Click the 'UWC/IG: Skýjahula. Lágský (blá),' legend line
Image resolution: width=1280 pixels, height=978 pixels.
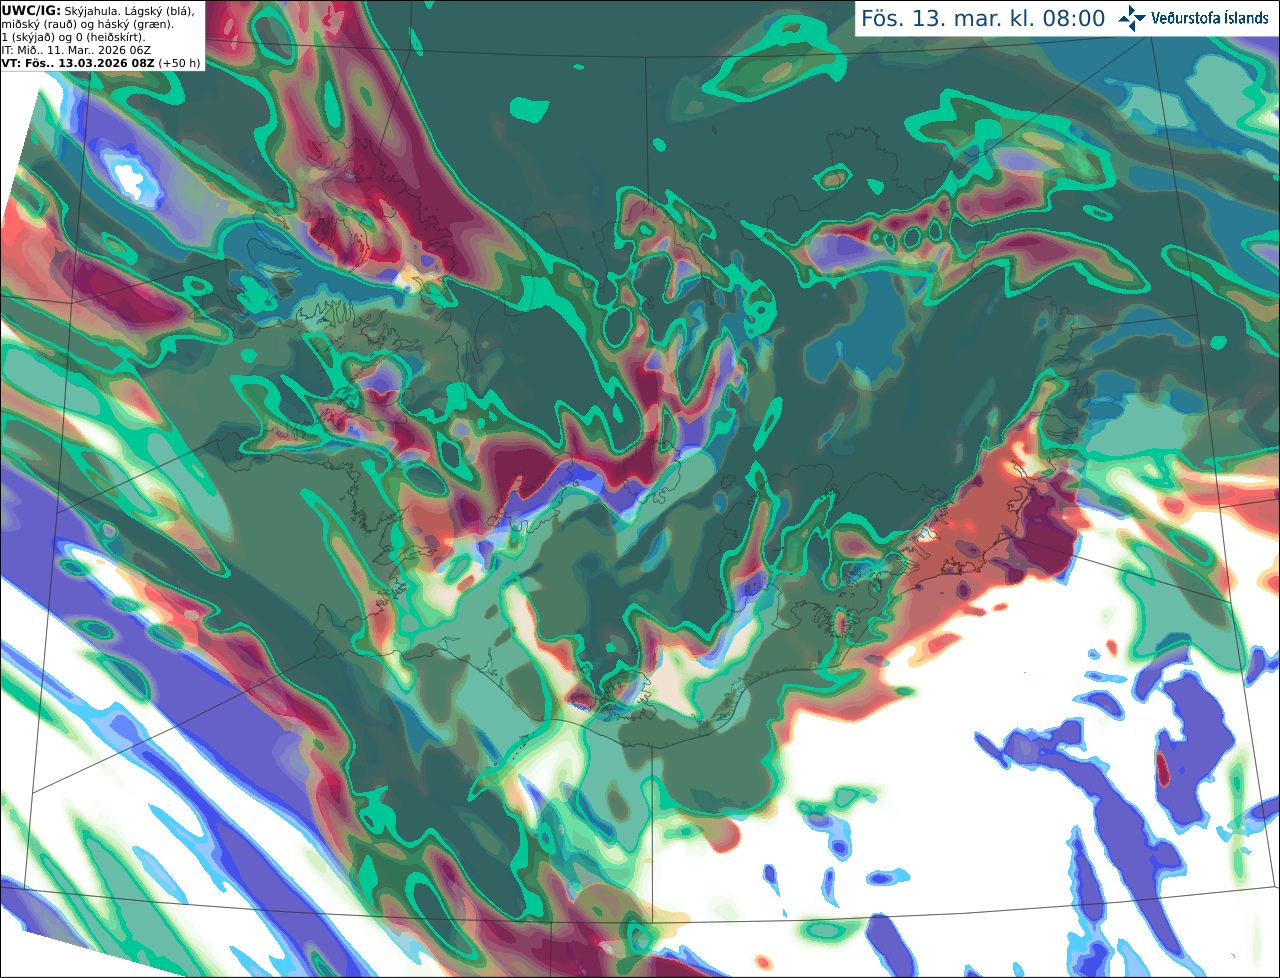click(x=97, y=10)
